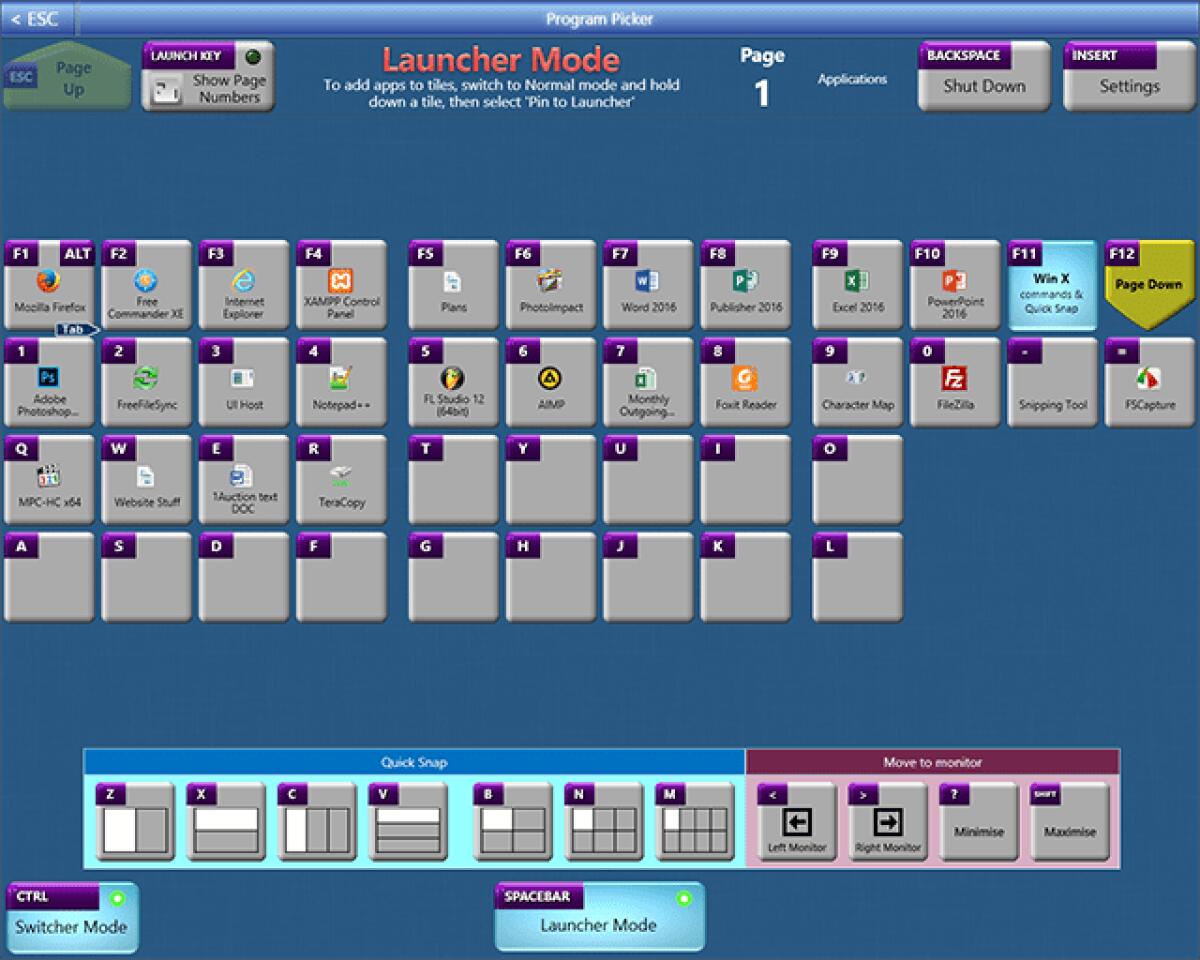
Task: Open MPC-HC x64 from the Q tile
Action: coord(49,482)
